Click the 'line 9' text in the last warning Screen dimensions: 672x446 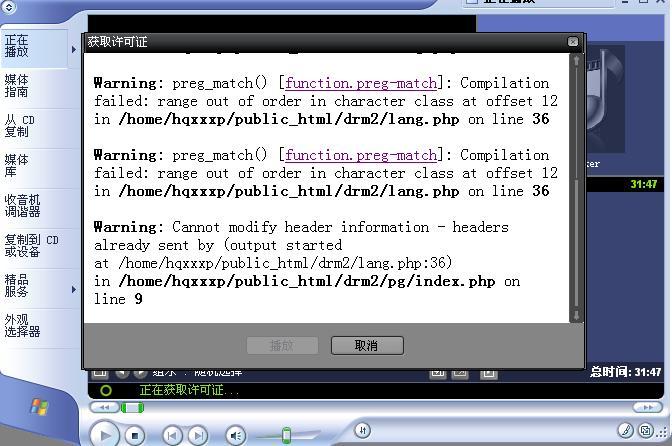tap(118, 299)
